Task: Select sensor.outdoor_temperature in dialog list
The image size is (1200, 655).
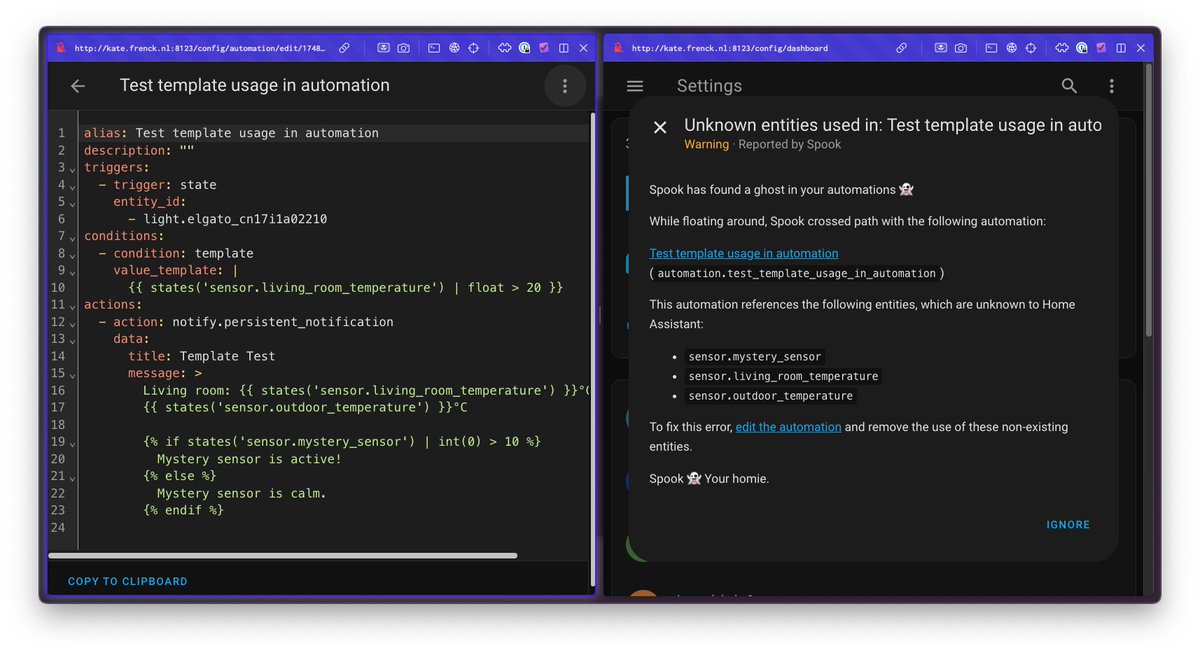Action: pos(771,396)
